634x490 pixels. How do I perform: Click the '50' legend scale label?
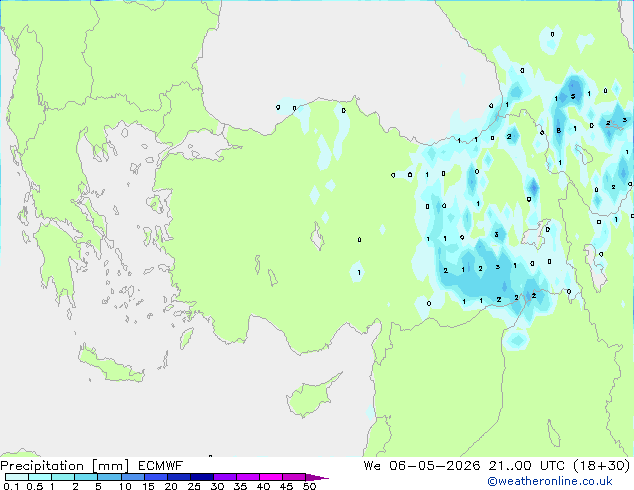pyautogui.click(x=310, y=486)
